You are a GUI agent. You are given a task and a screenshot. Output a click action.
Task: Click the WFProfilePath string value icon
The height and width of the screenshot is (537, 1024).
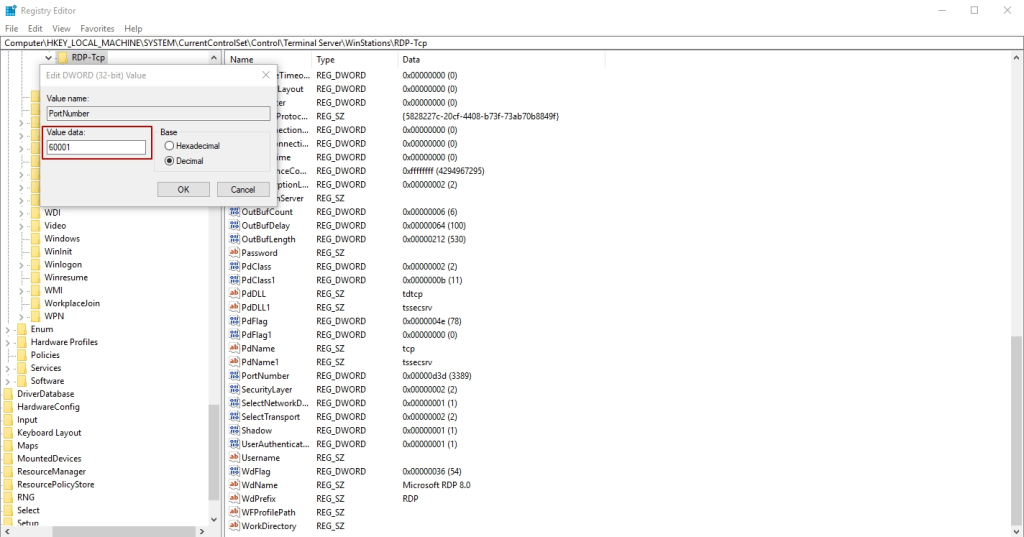click(x=234, y=512)
